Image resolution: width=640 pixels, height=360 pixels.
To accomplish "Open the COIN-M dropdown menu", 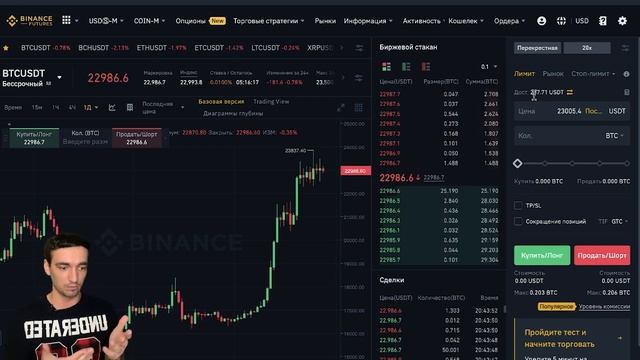I will pyautogui.click(x=149, y=21).
